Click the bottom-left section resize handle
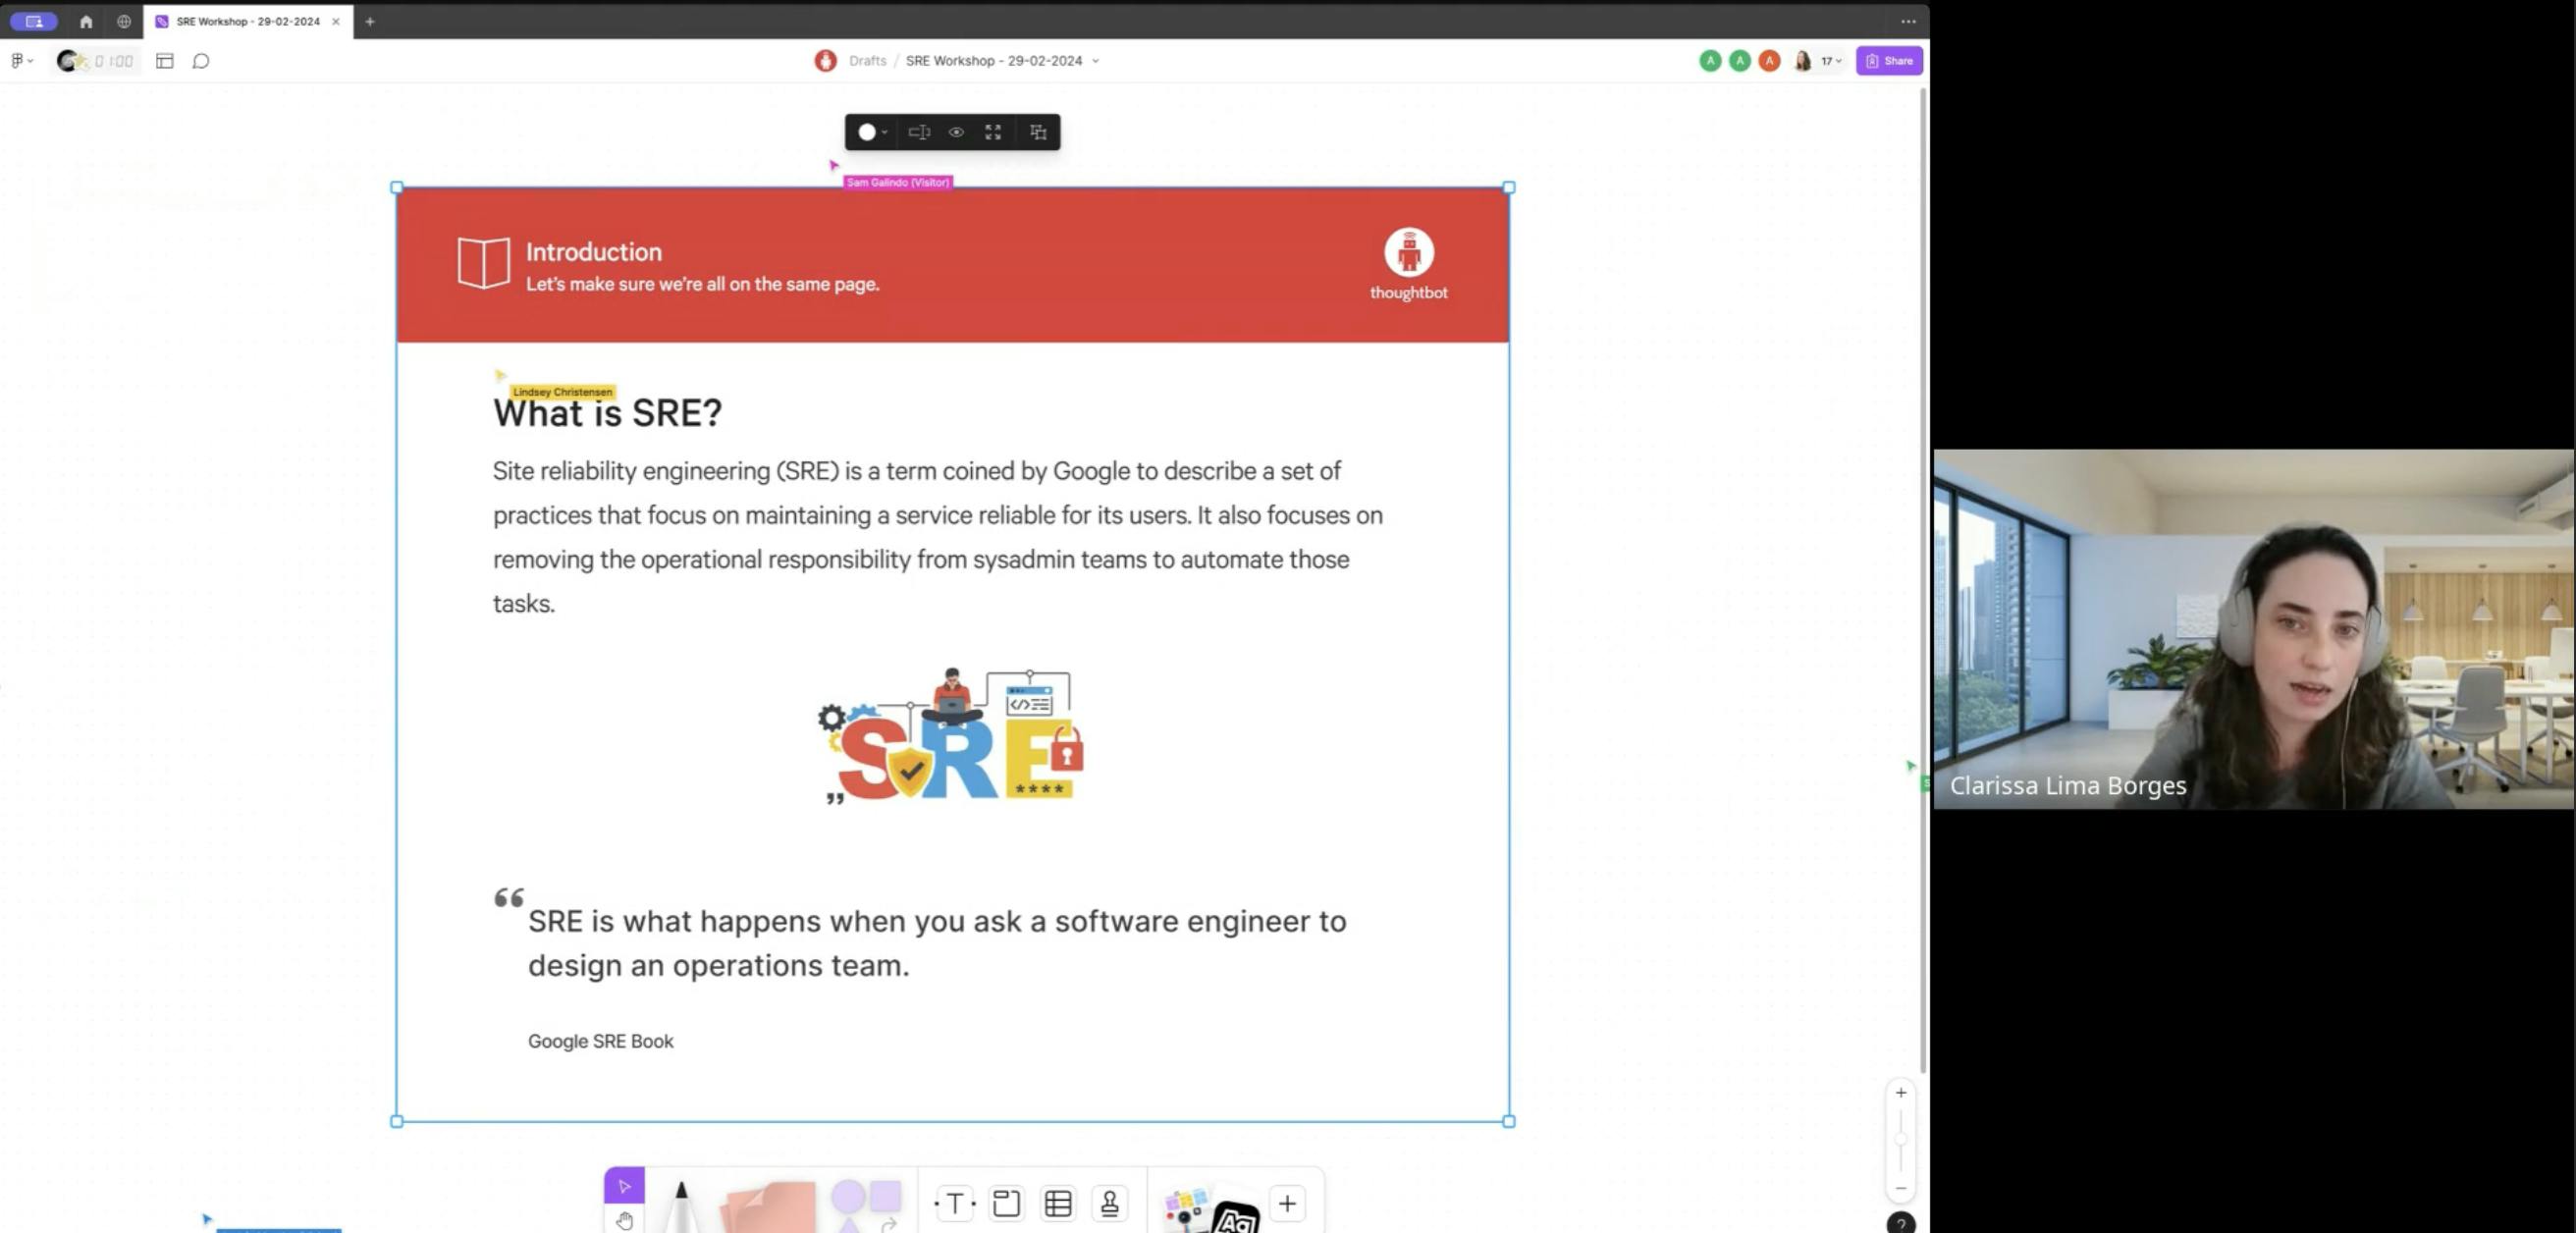The width and height of the screenshot is (2576, 1233). (397, 1121)
